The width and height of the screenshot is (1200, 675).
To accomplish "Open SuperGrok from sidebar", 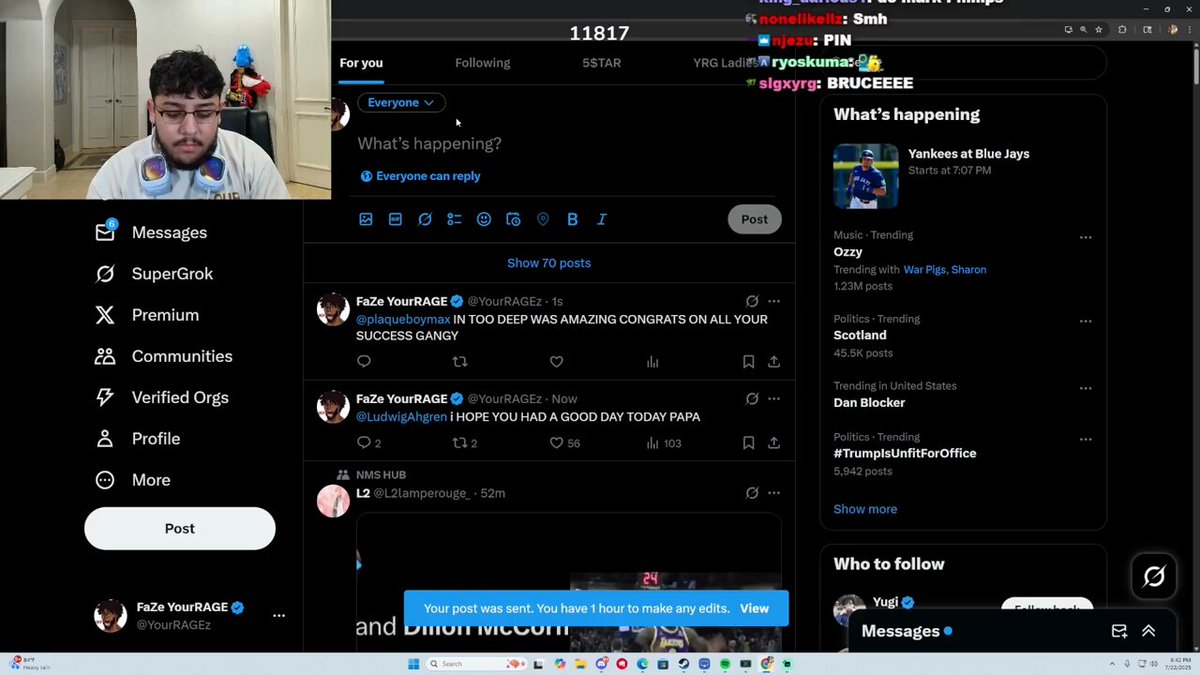I will pos(154,274).
